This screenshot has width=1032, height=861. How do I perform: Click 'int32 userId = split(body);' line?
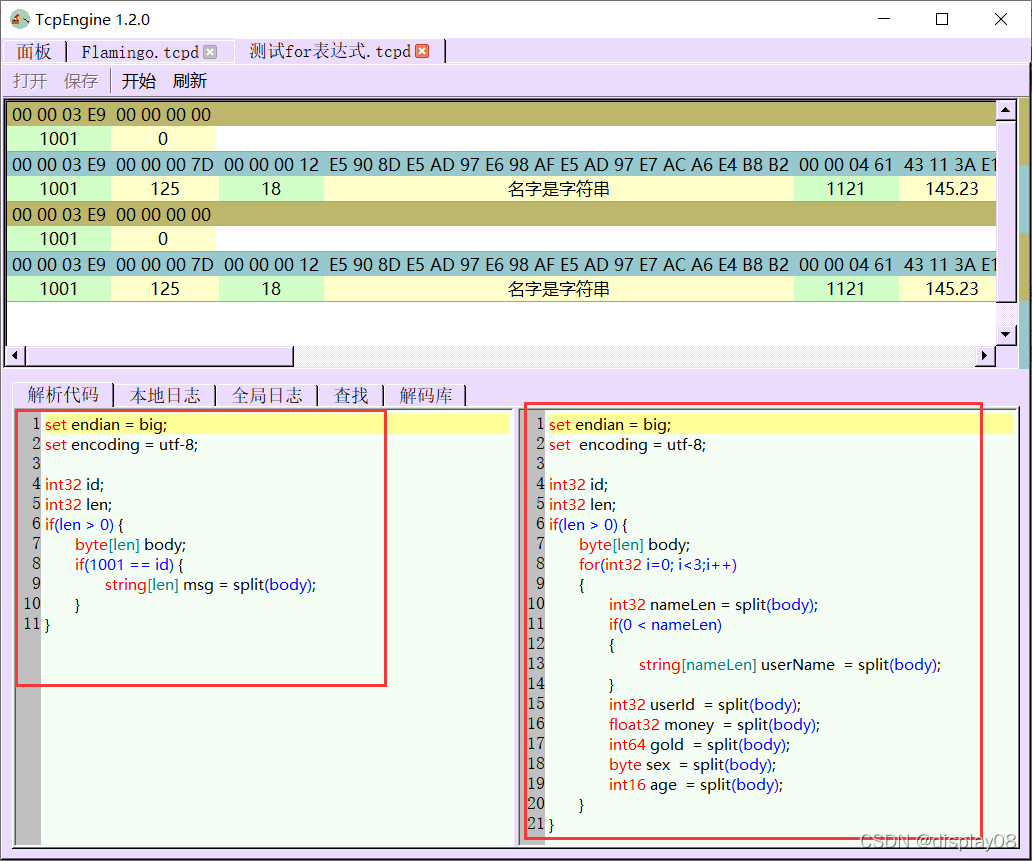tap(704, 705)
